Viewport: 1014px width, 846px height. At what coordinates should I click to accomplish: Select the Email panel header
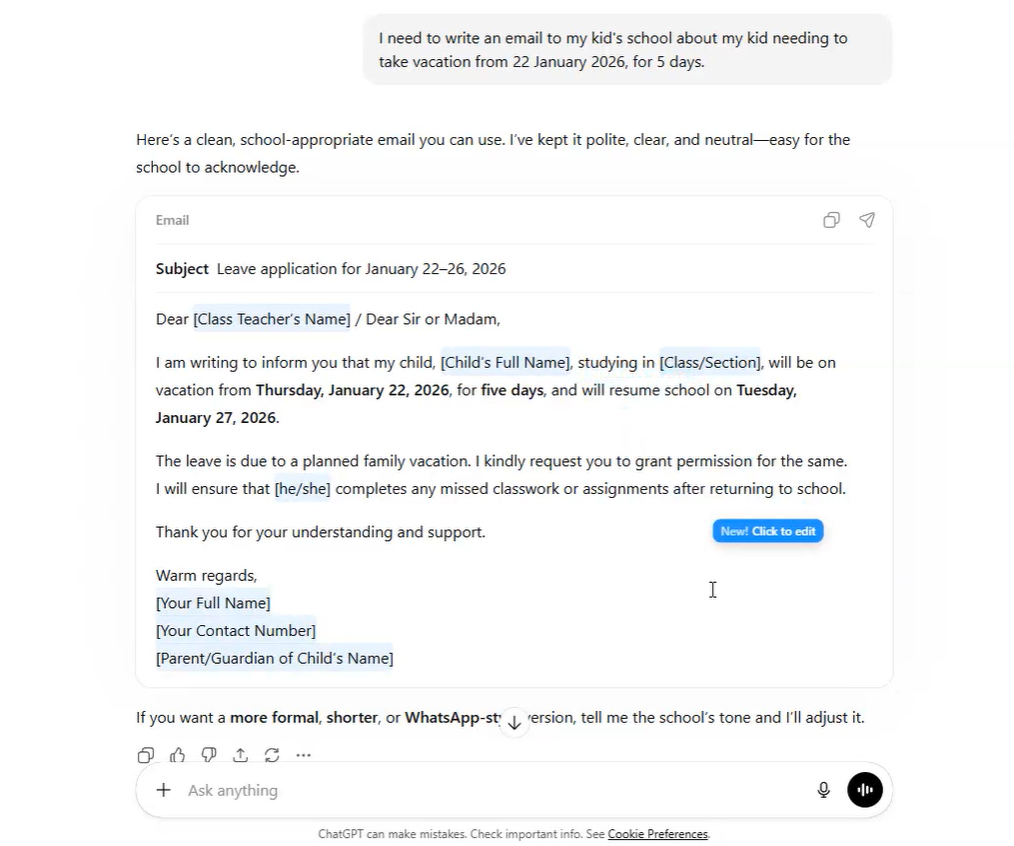[172, 220]
